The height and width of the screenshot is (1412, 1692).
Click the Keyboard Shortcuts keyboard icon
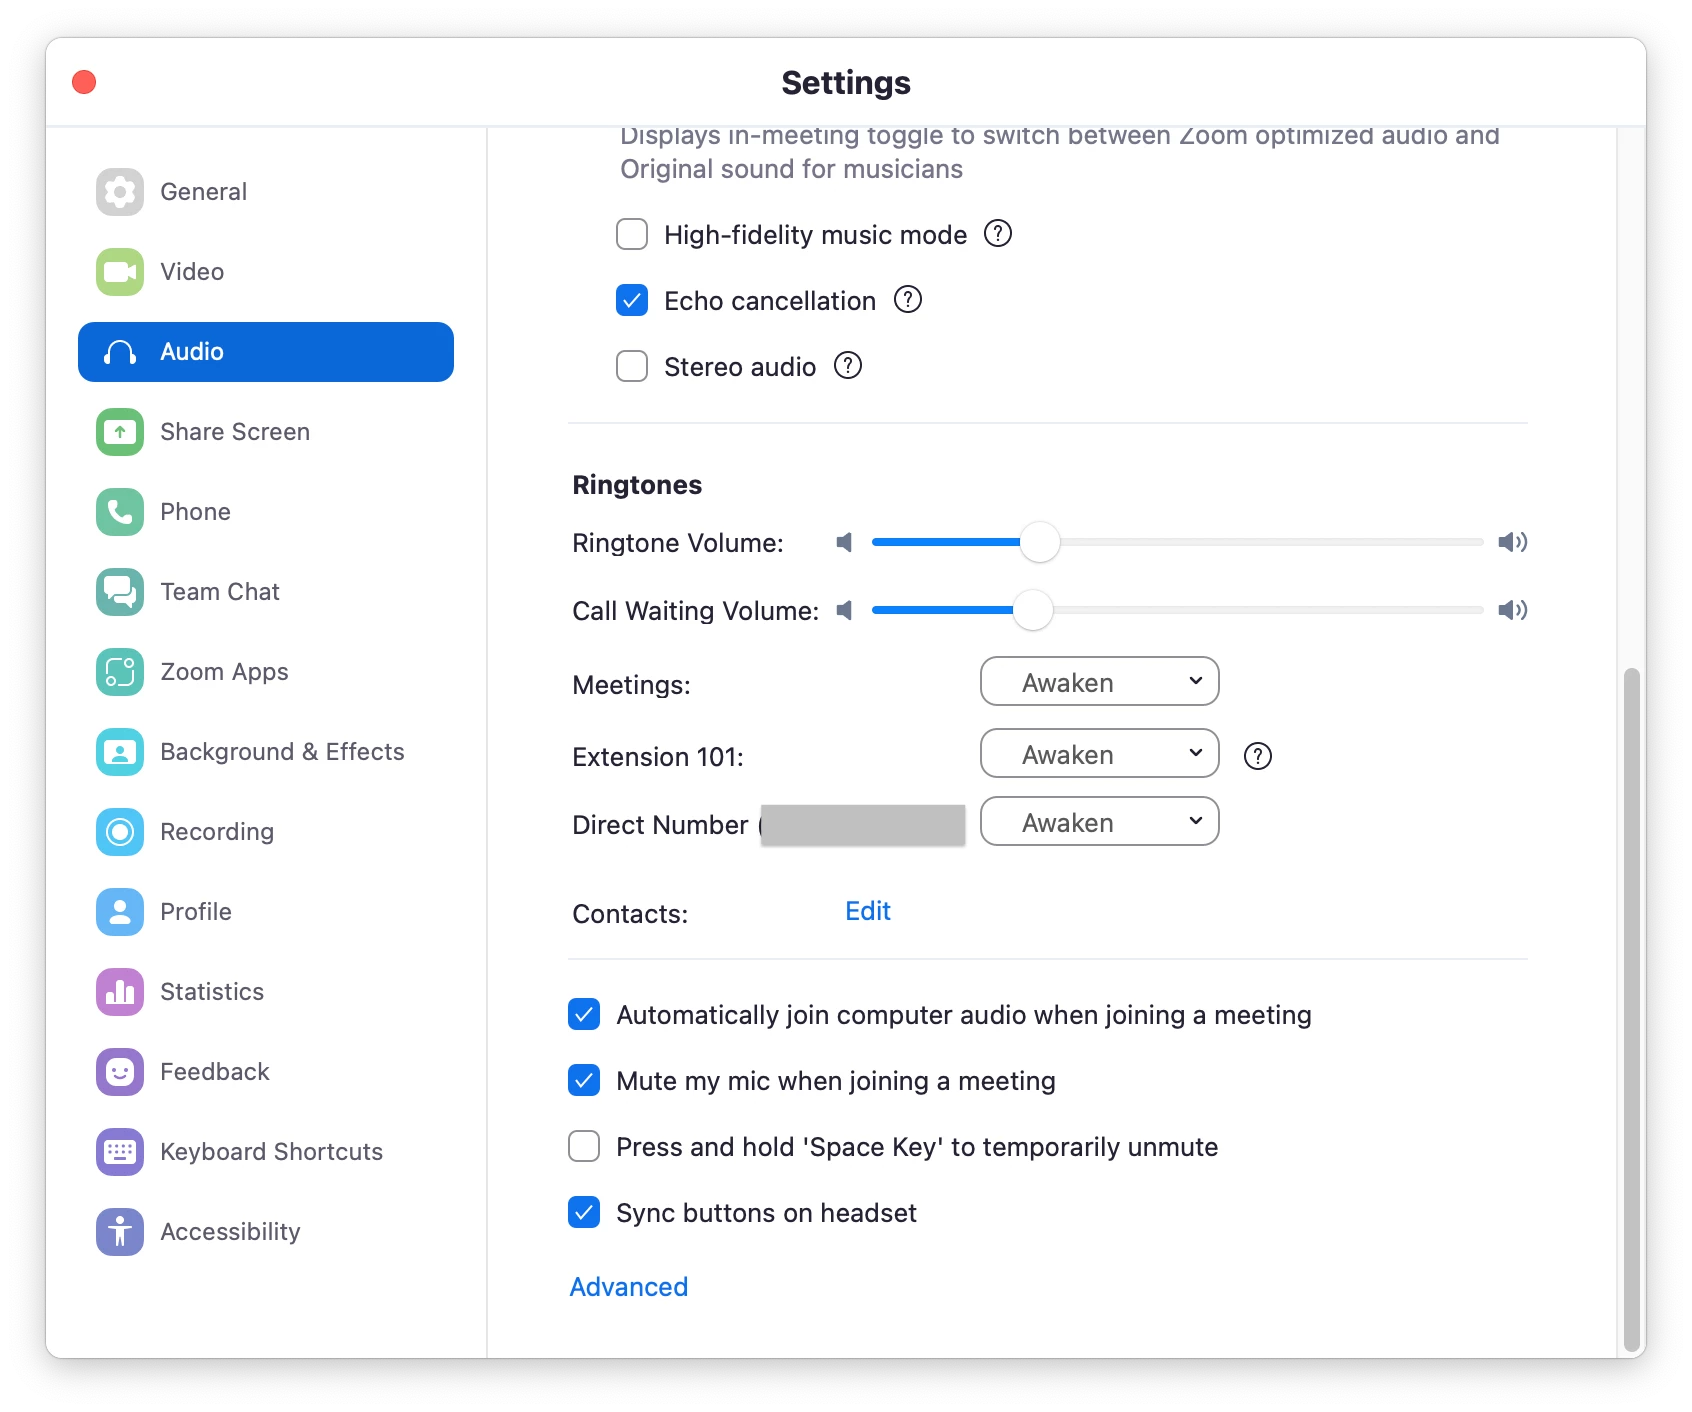(120, 1152)
